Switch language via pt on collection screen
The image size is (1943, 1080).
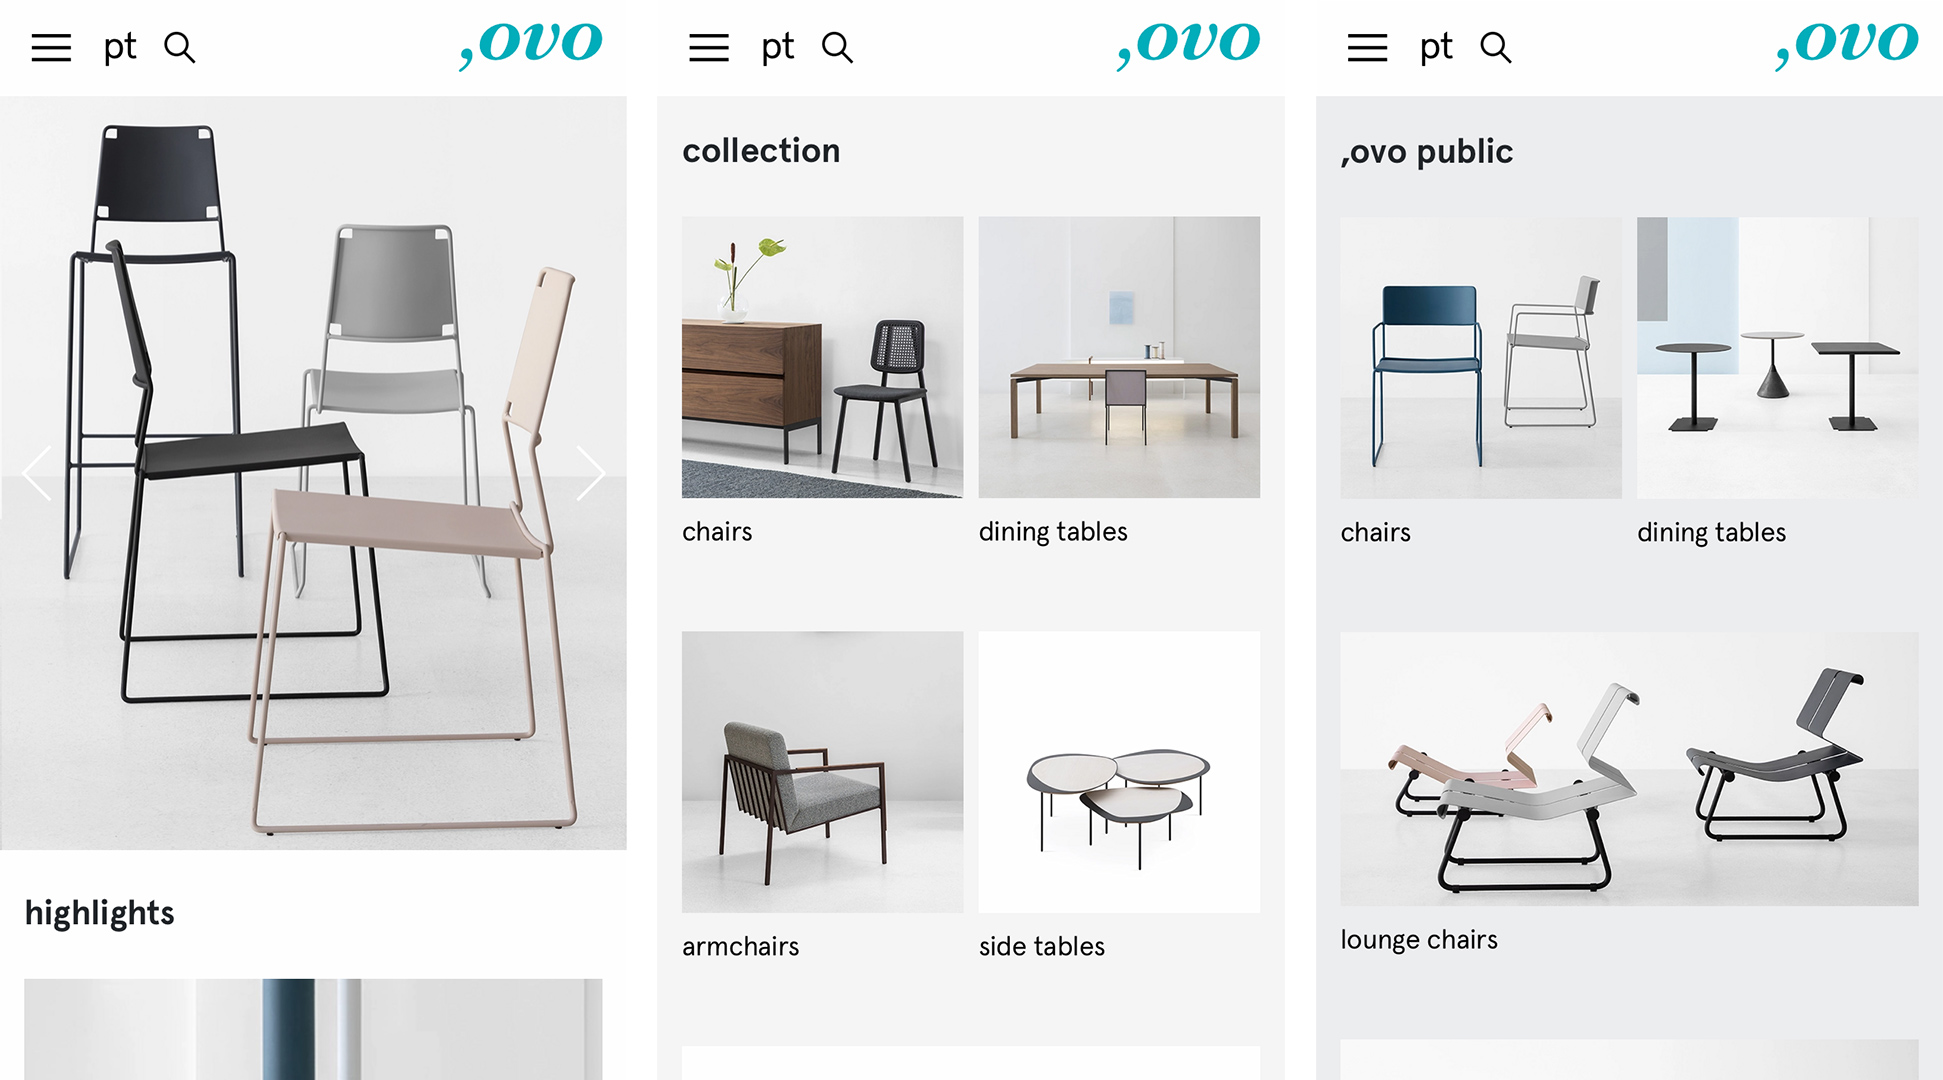point(778,47)
